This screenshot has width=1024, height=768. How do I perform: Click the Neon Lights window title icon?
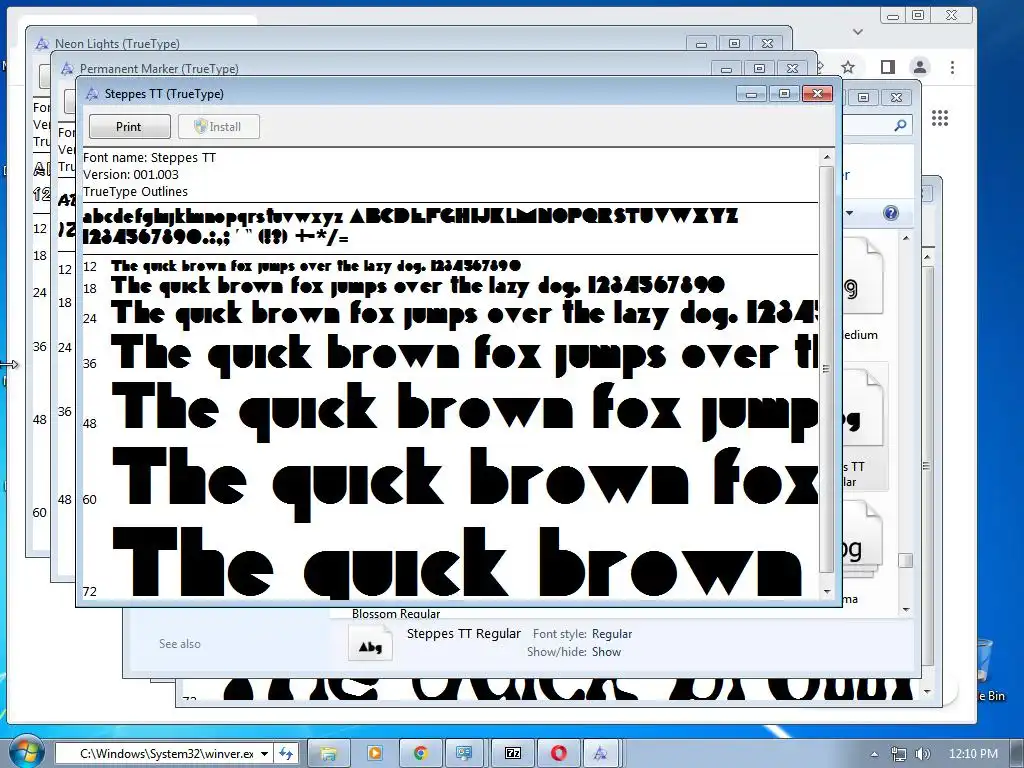coord(42,44)
